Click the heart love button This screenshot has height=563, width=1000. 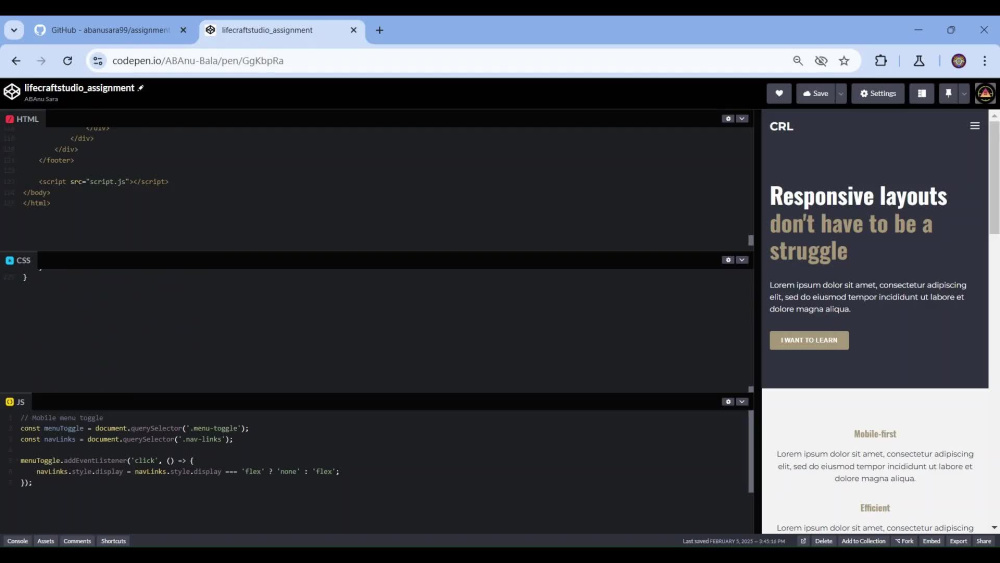pyautogui.click(x=779, y=93)
